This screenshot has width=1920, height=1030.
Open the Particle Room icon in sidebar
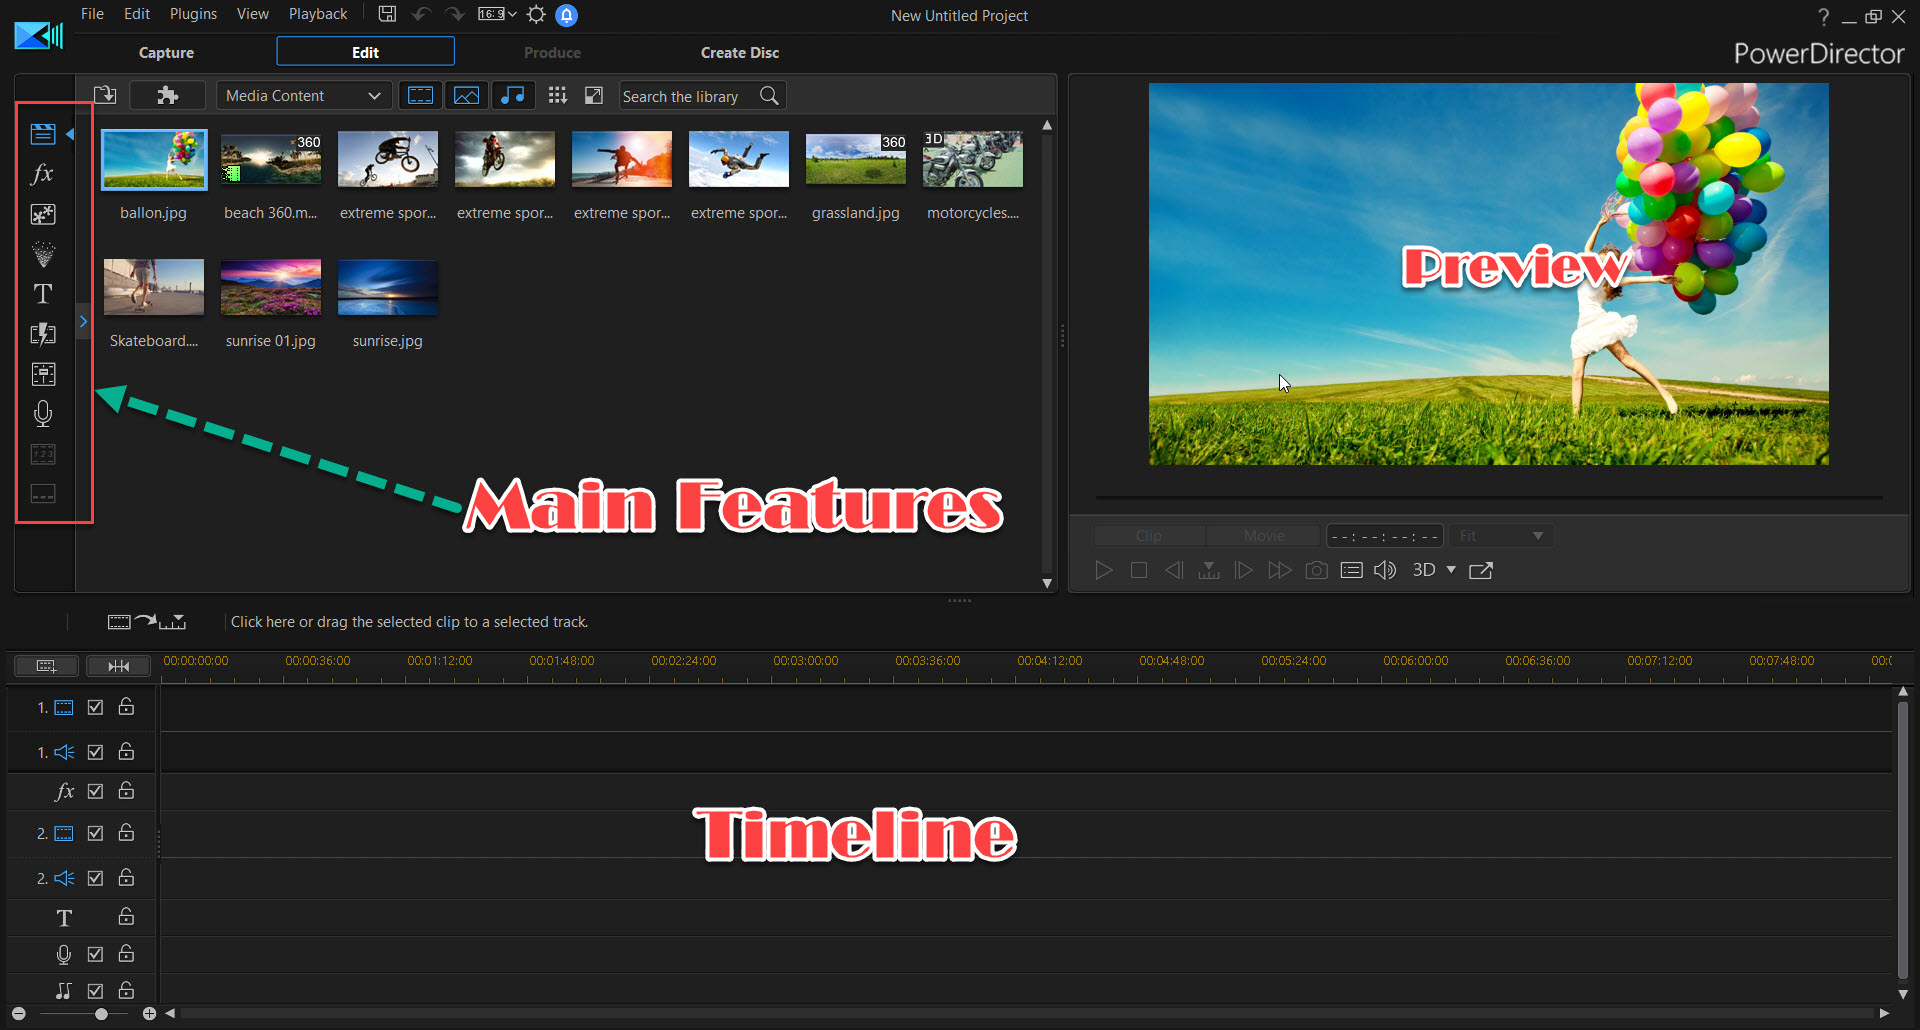point(42,254)
